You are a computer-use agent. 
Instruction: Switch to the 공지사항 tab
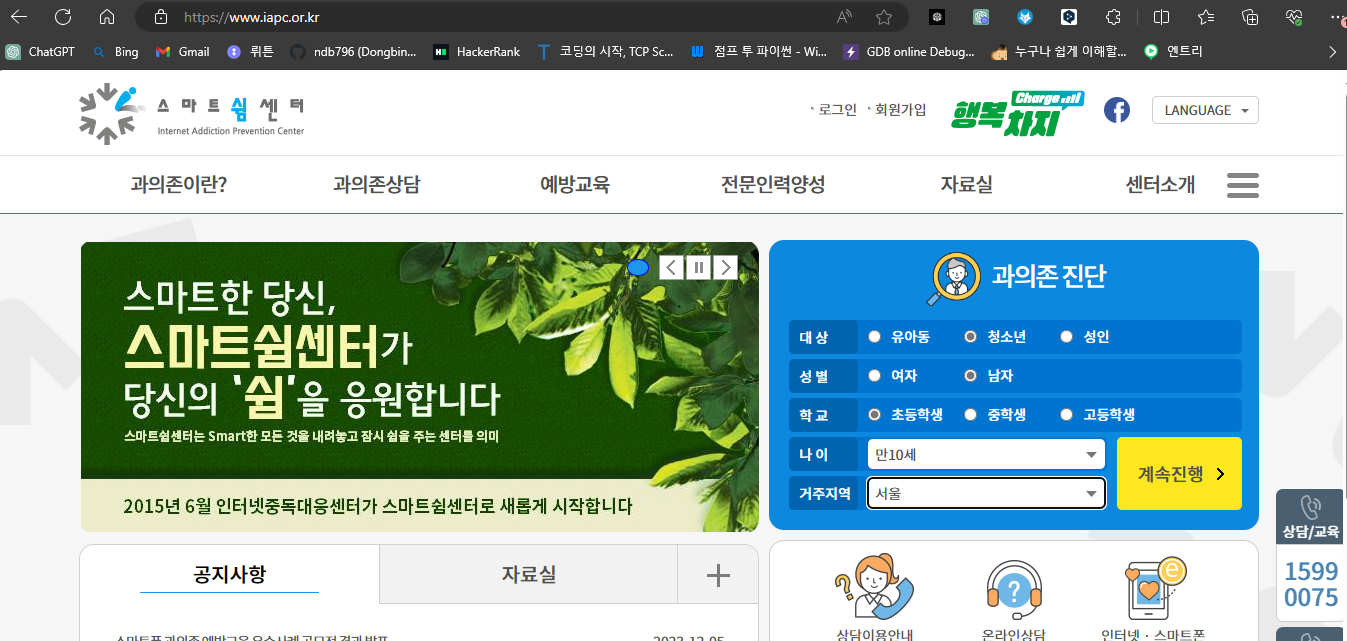point(230,574)
